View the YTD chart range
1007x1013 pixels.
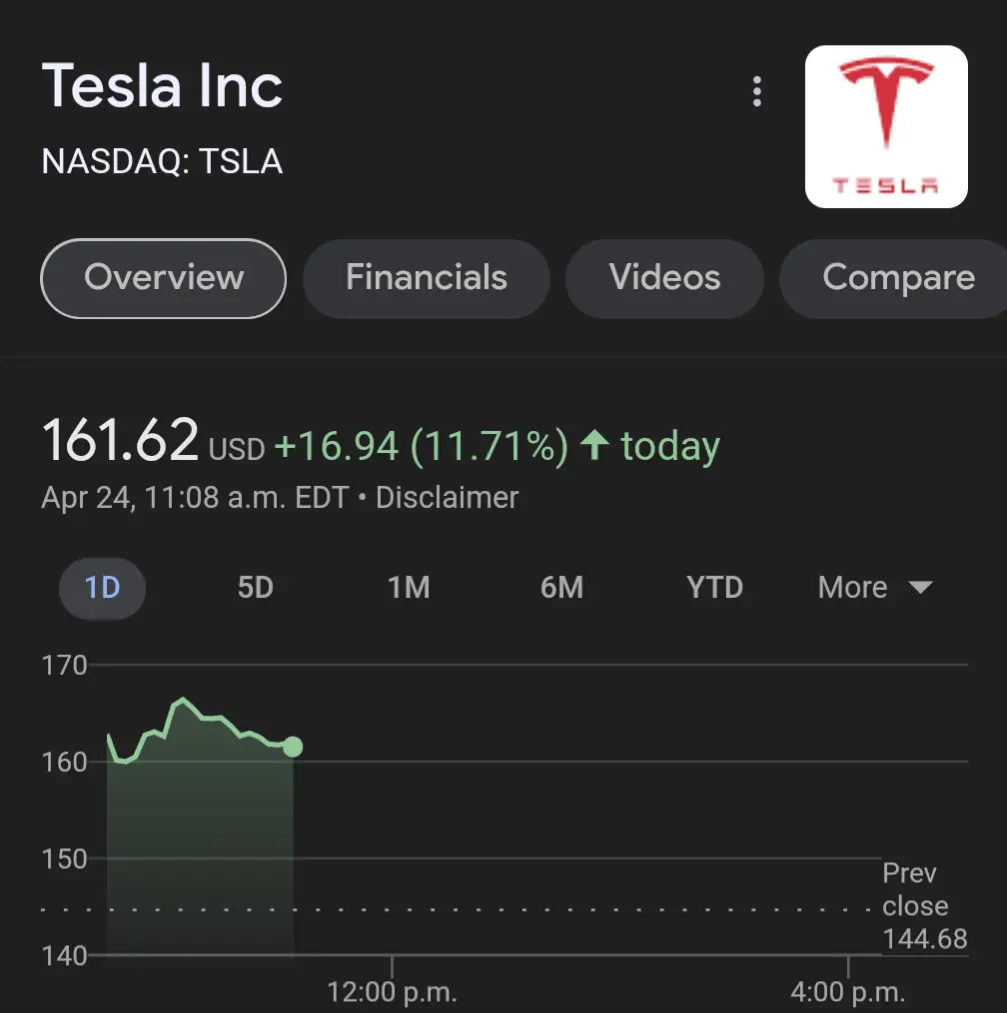pos(714,588)
